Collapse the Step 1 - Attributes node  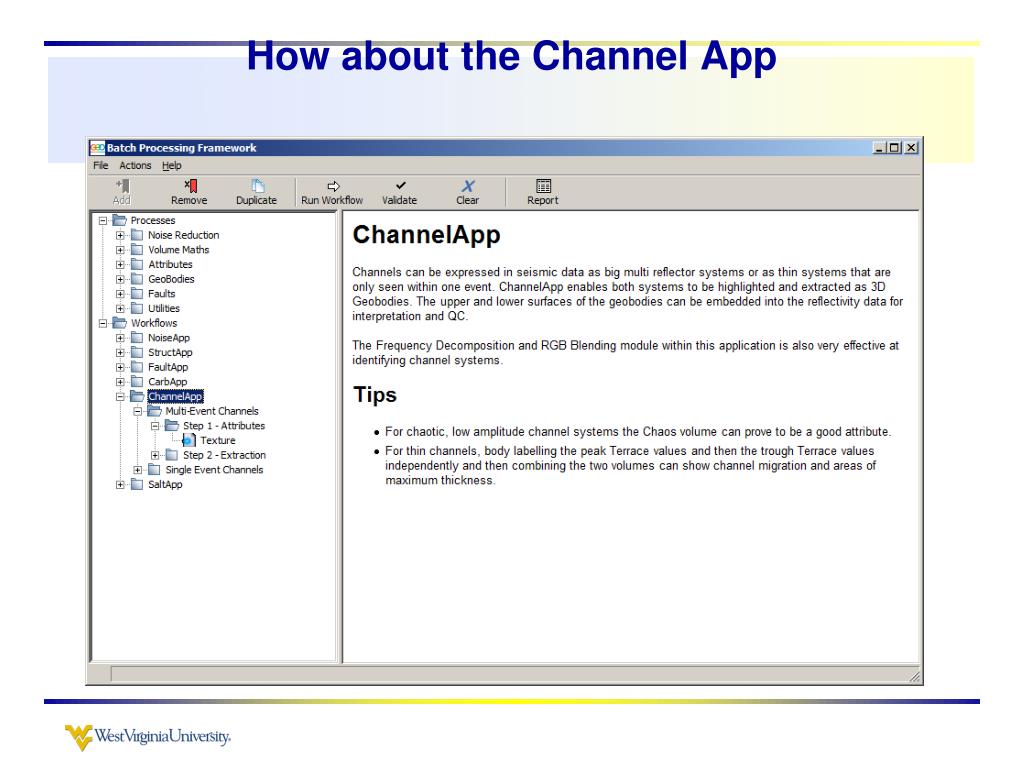(155, 426)
